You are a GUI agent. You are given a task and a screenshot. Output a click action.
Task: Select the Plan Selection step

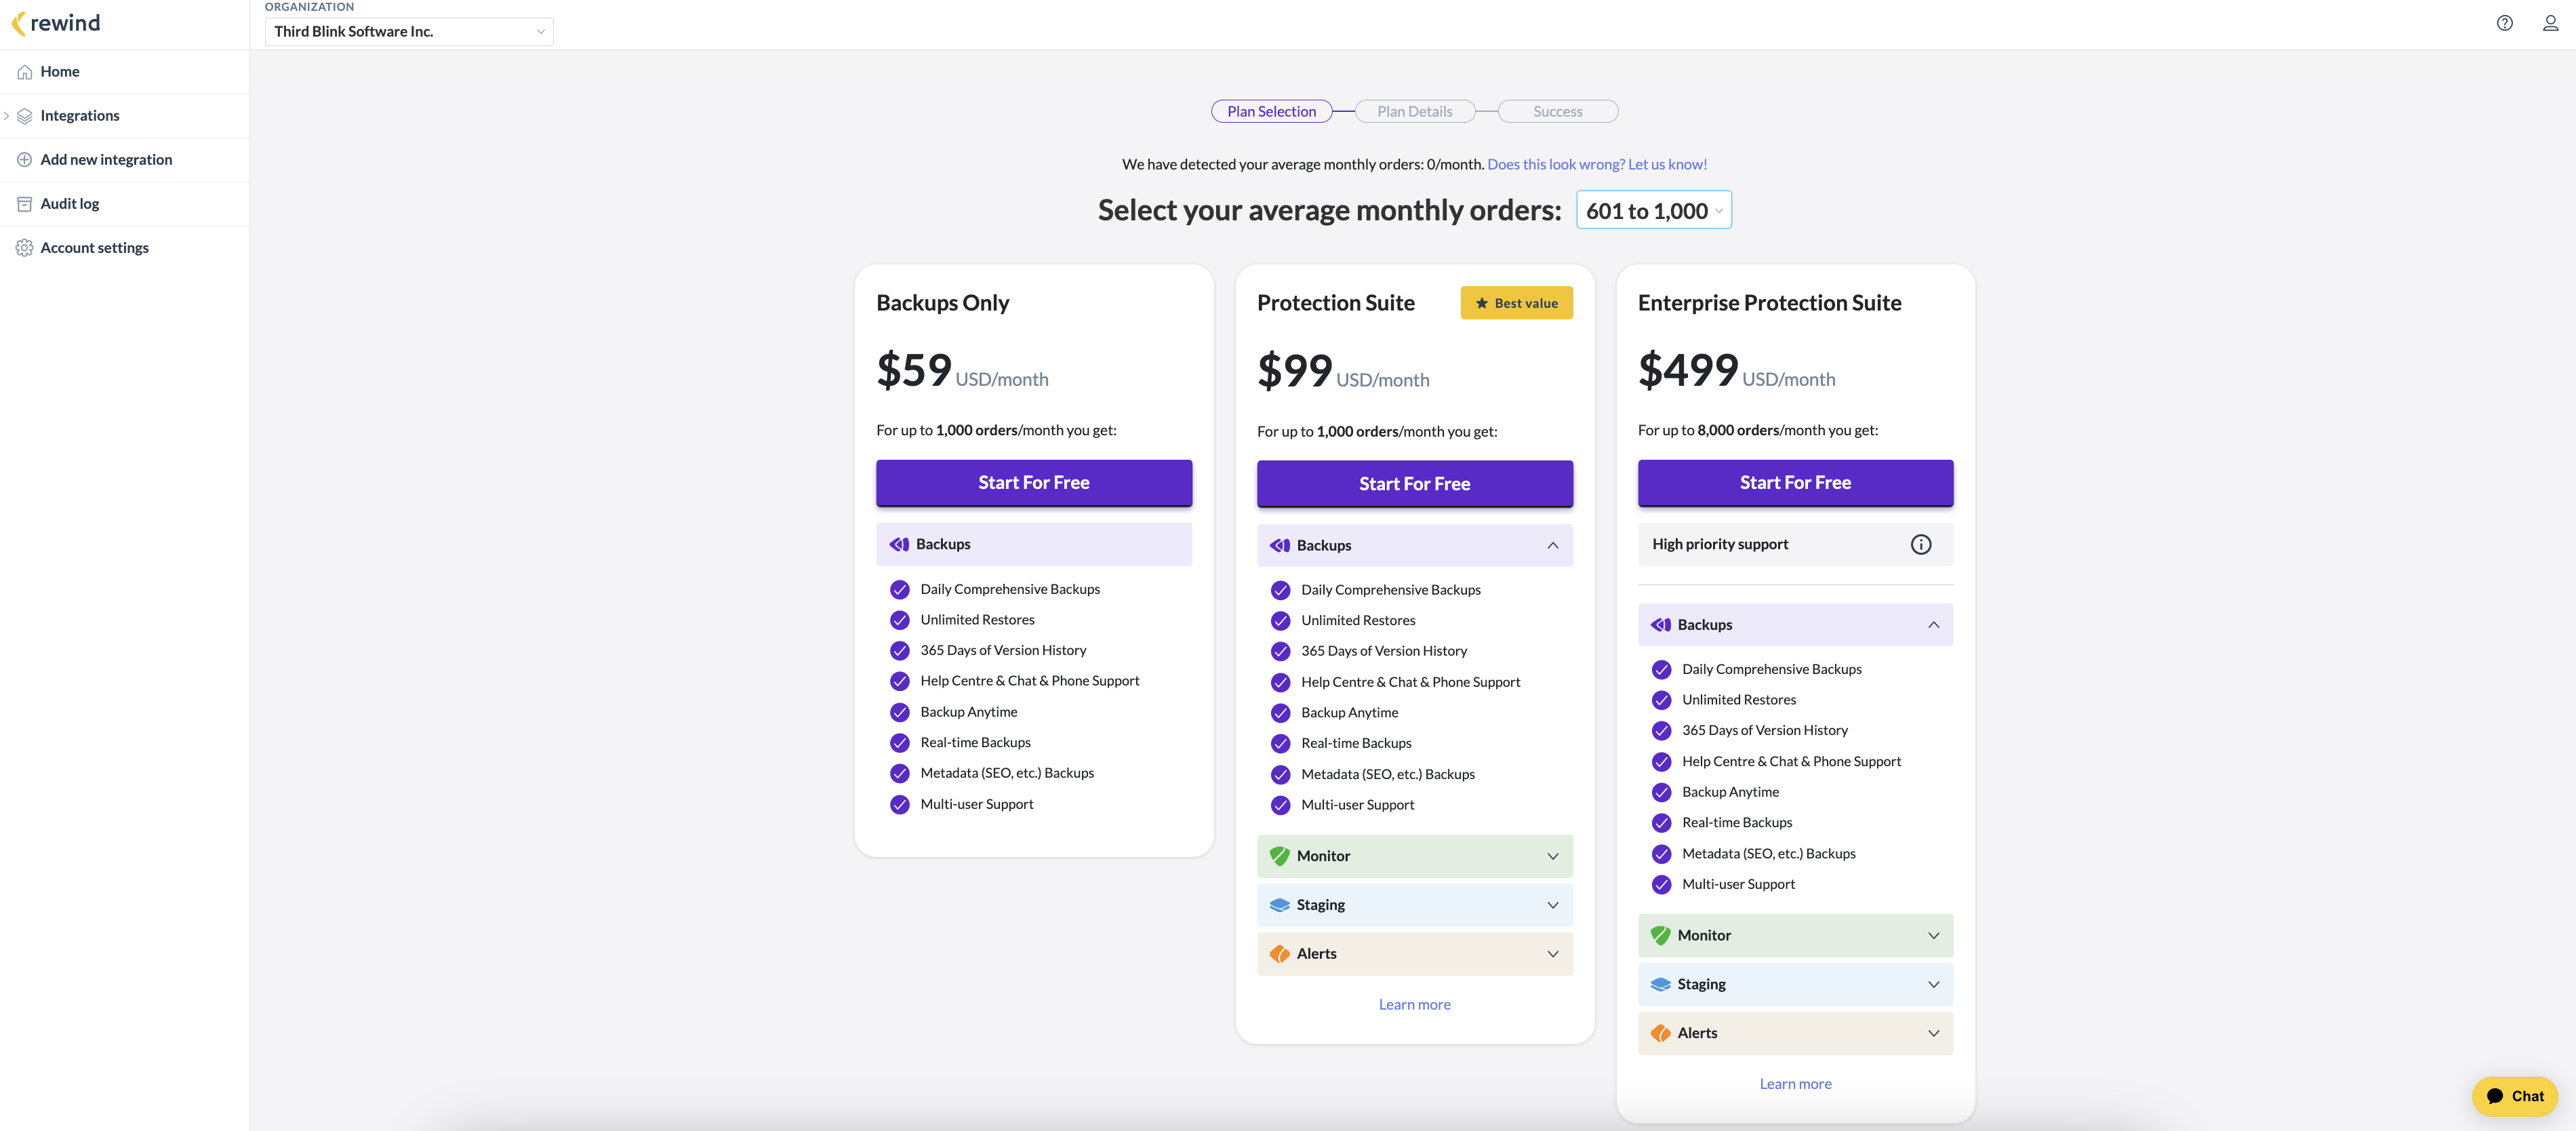point(1271,111)
